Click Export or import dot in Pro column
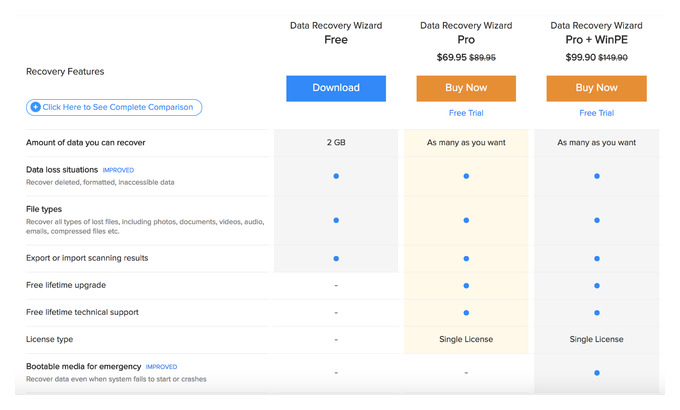 pyautogui.click(x=466, y=259)
